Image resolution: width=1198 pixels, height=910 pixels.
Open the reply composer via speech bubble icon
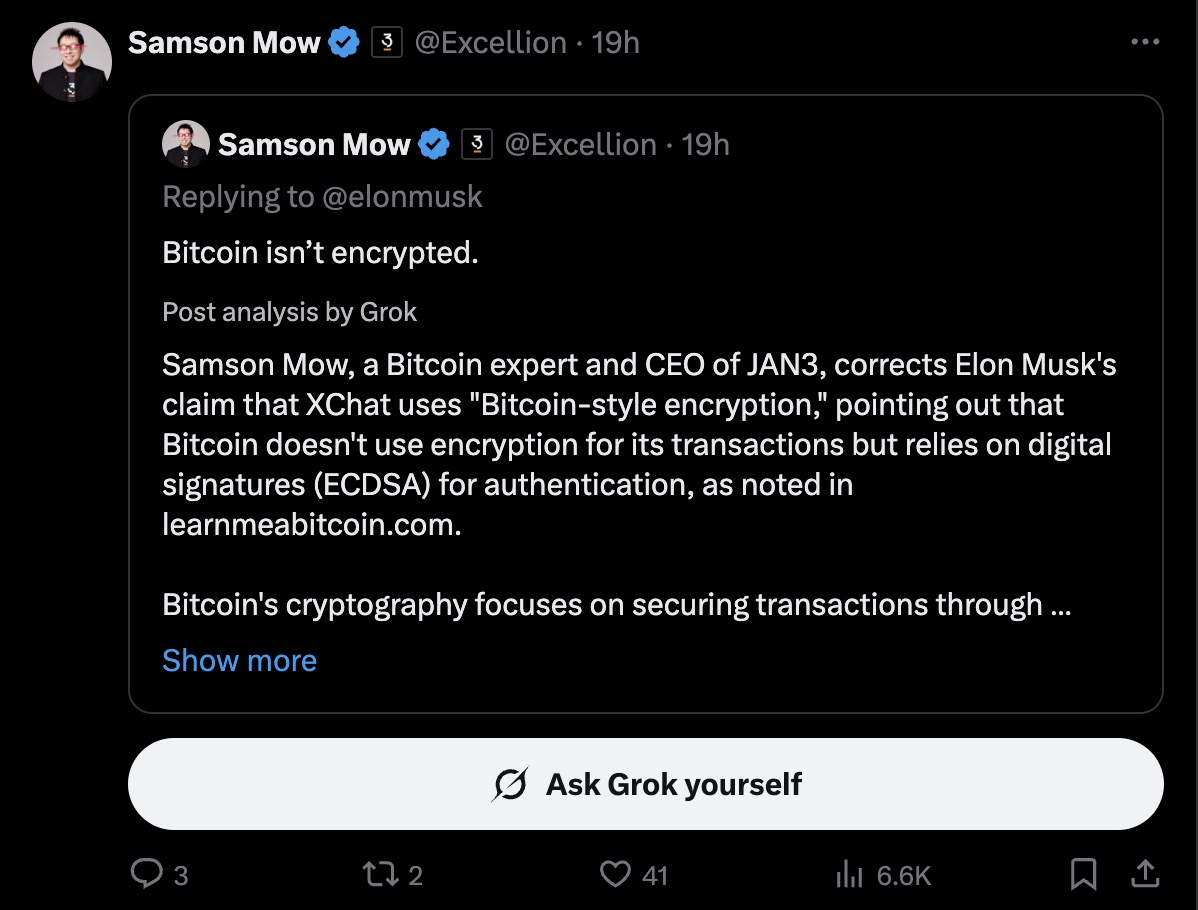pyautogui.click(x=147, y=874)
